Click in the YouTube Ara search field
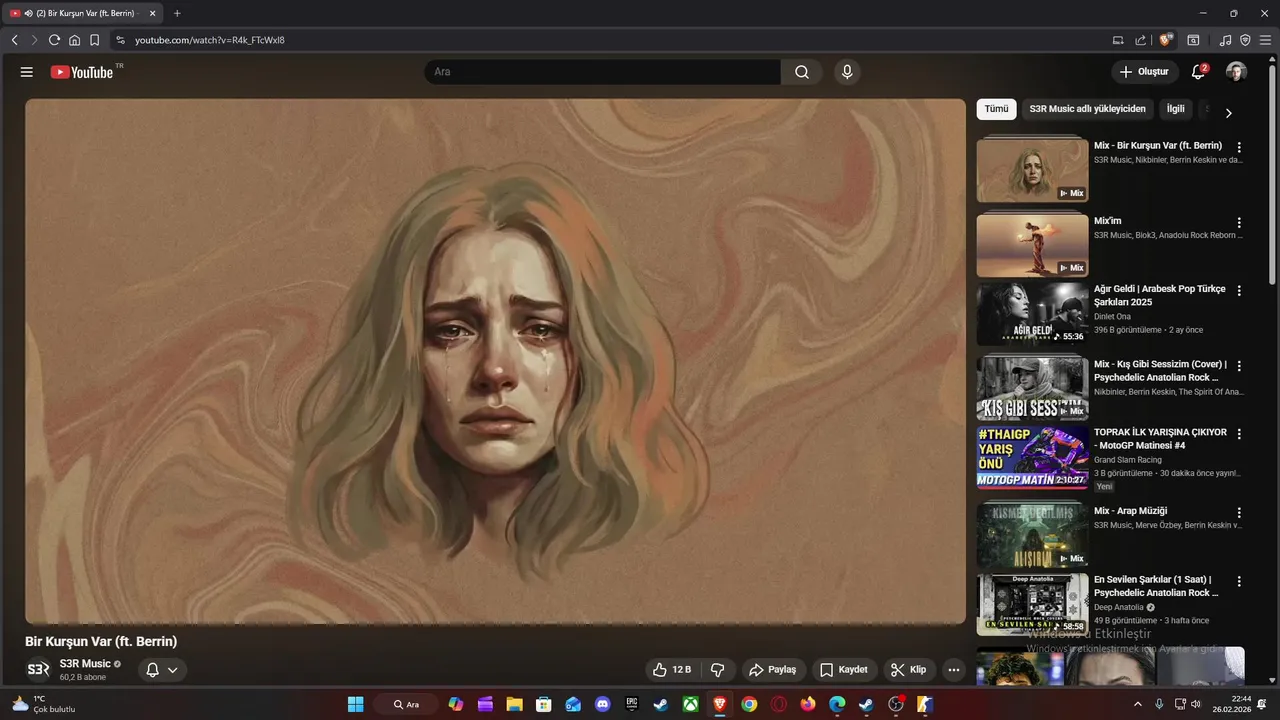 [x=603, y=72]
